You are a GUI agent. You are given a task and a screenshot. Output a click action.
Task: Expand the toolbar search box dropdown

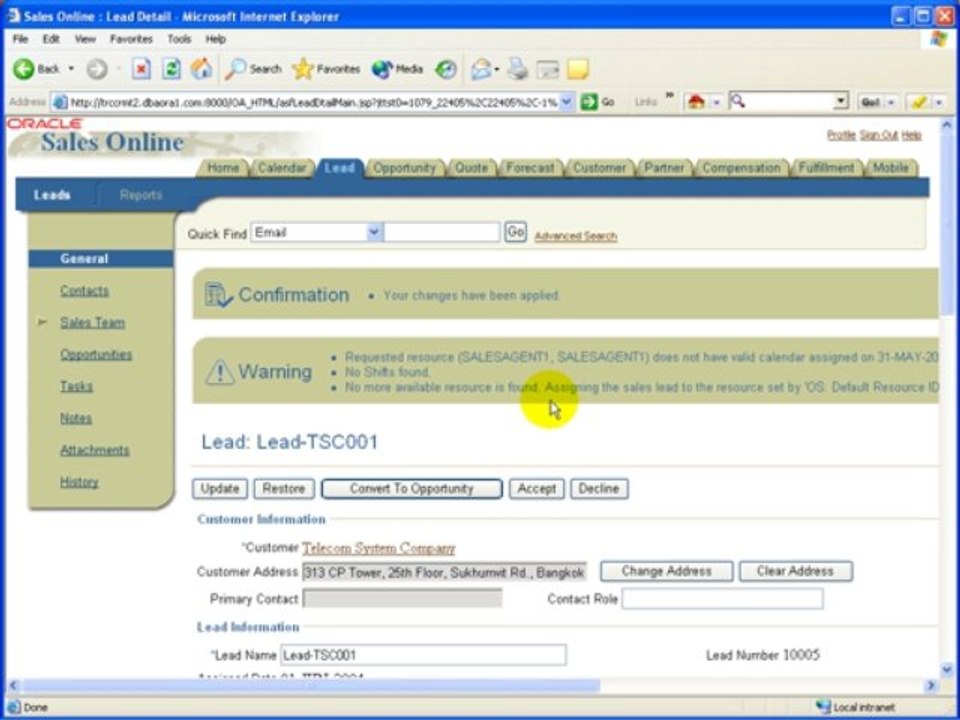click(x=841, y=101)
